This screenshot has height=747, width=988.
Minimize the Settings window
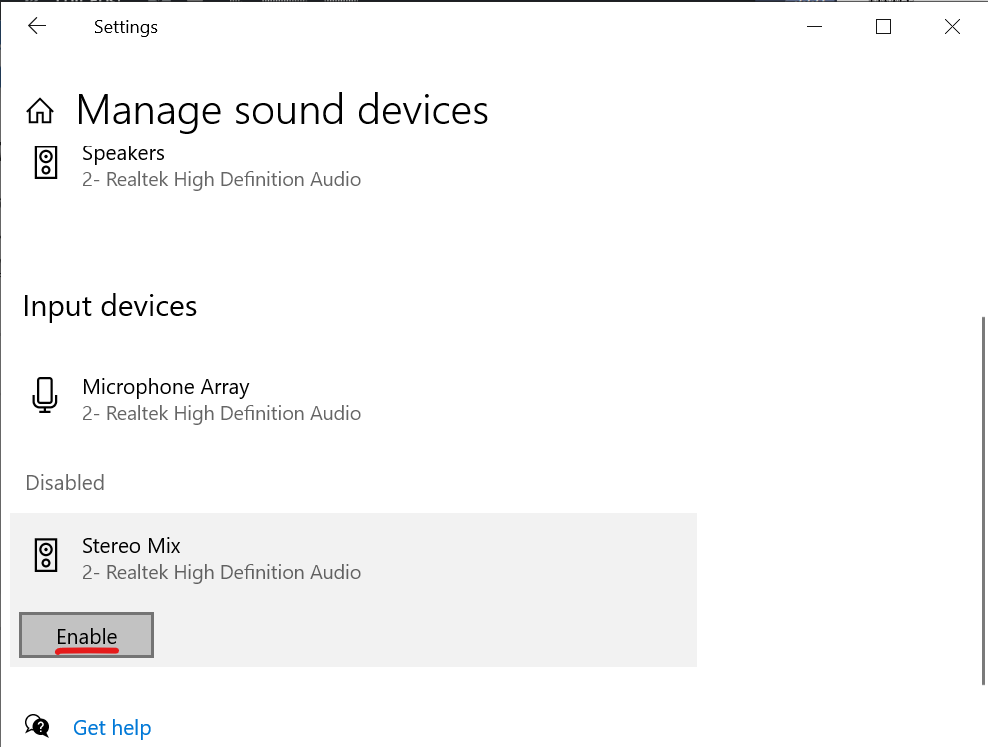tap(814, 27)
